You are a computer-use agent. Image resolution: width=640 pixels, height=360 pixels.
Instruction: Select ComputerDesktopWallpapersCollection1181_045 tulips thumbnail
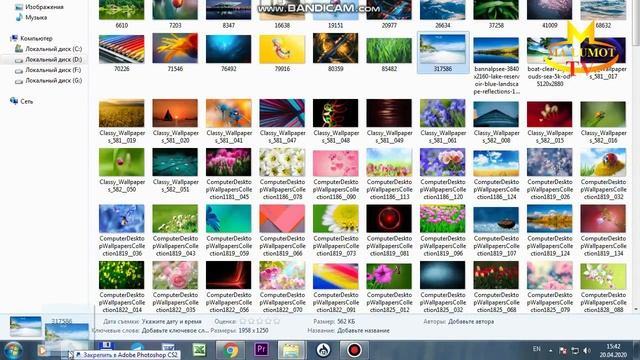pos(229,174)
